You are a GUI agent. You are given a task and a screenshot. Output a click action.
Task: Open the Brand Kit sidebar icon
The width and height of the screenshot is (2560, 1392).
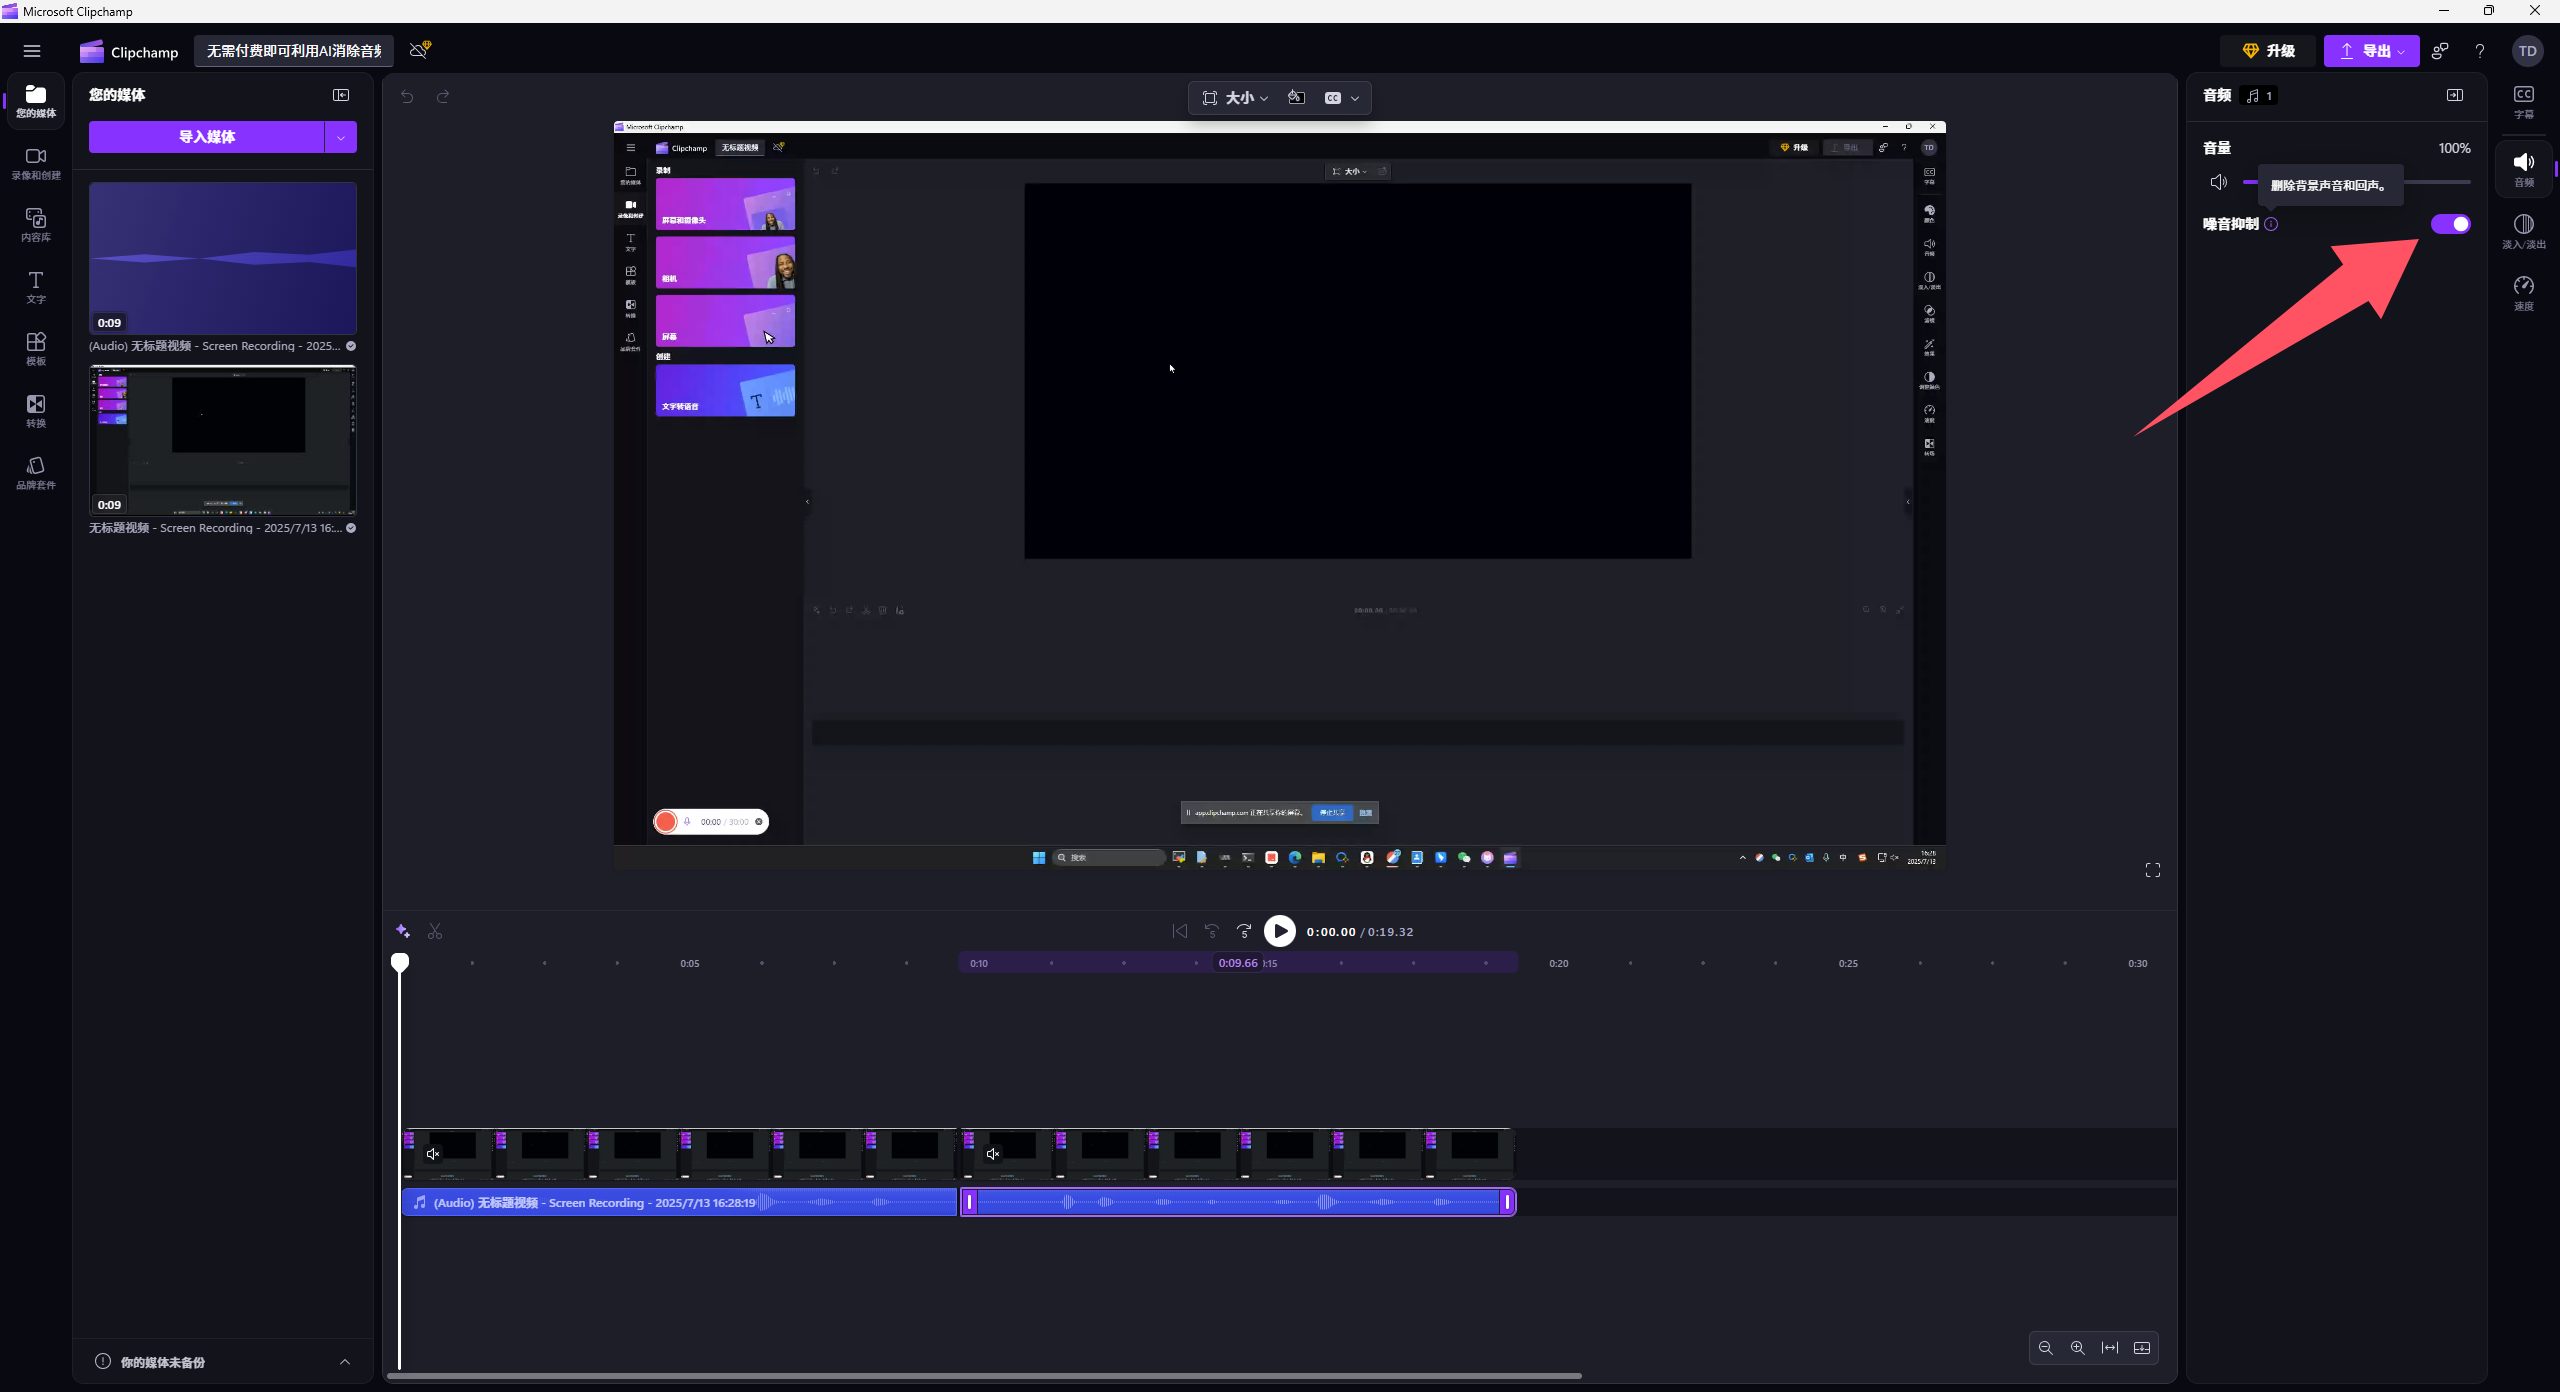click(x=36, y=472)
